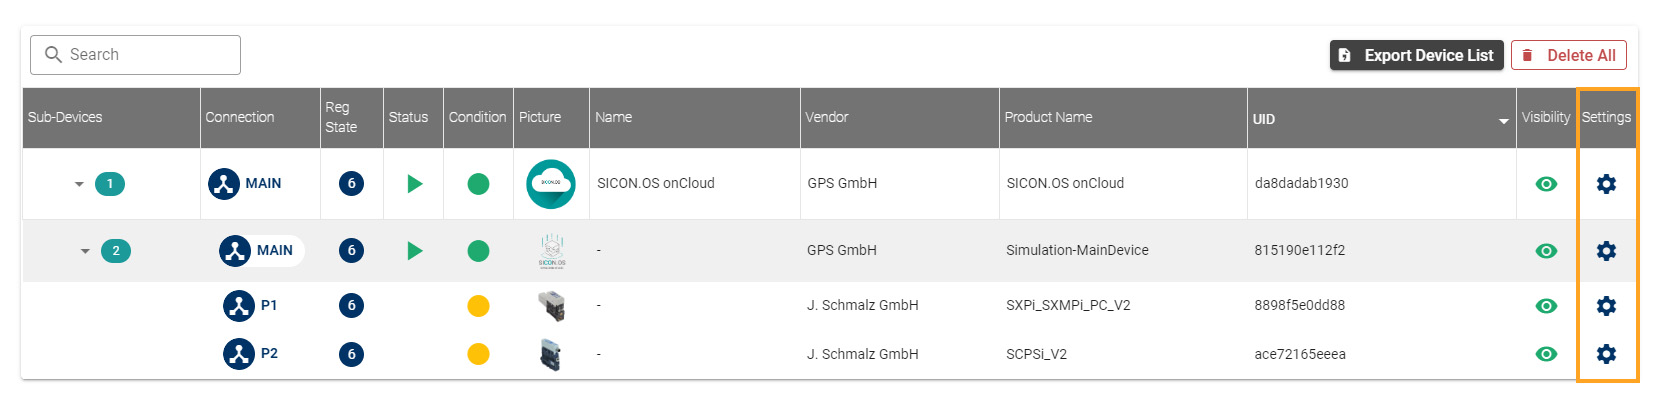The image size is (1663, 409).
Task: Click play status icon of SICON.OS onCloud
Action: (414, 184)
